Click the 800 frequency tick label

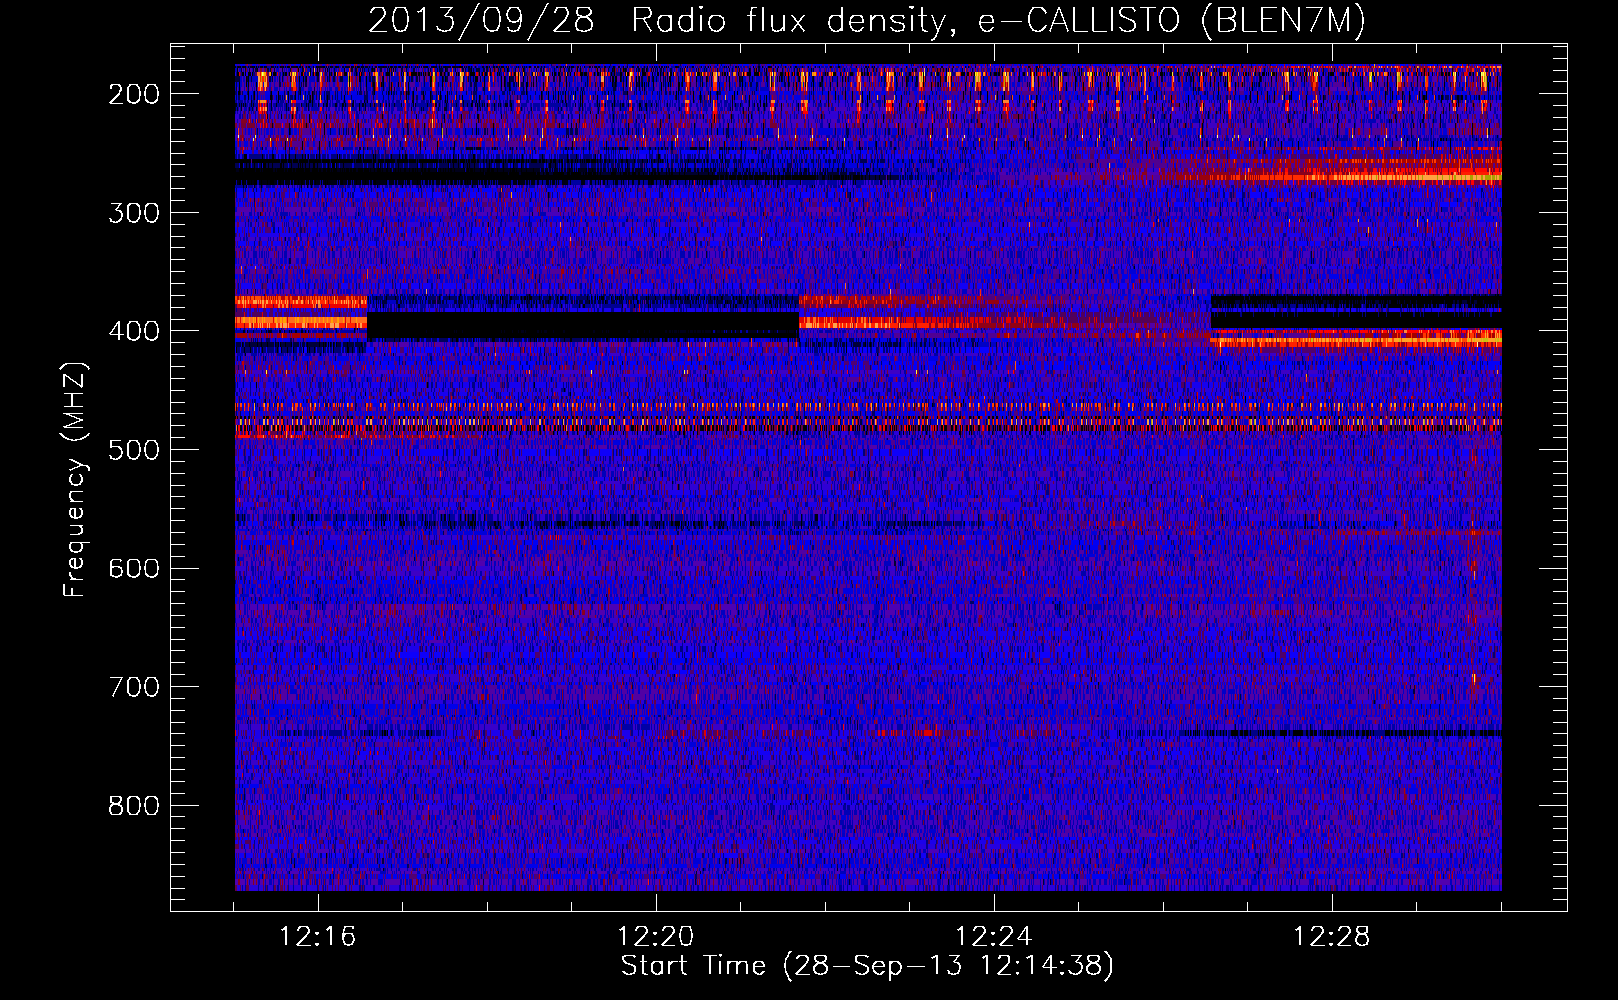133,806
